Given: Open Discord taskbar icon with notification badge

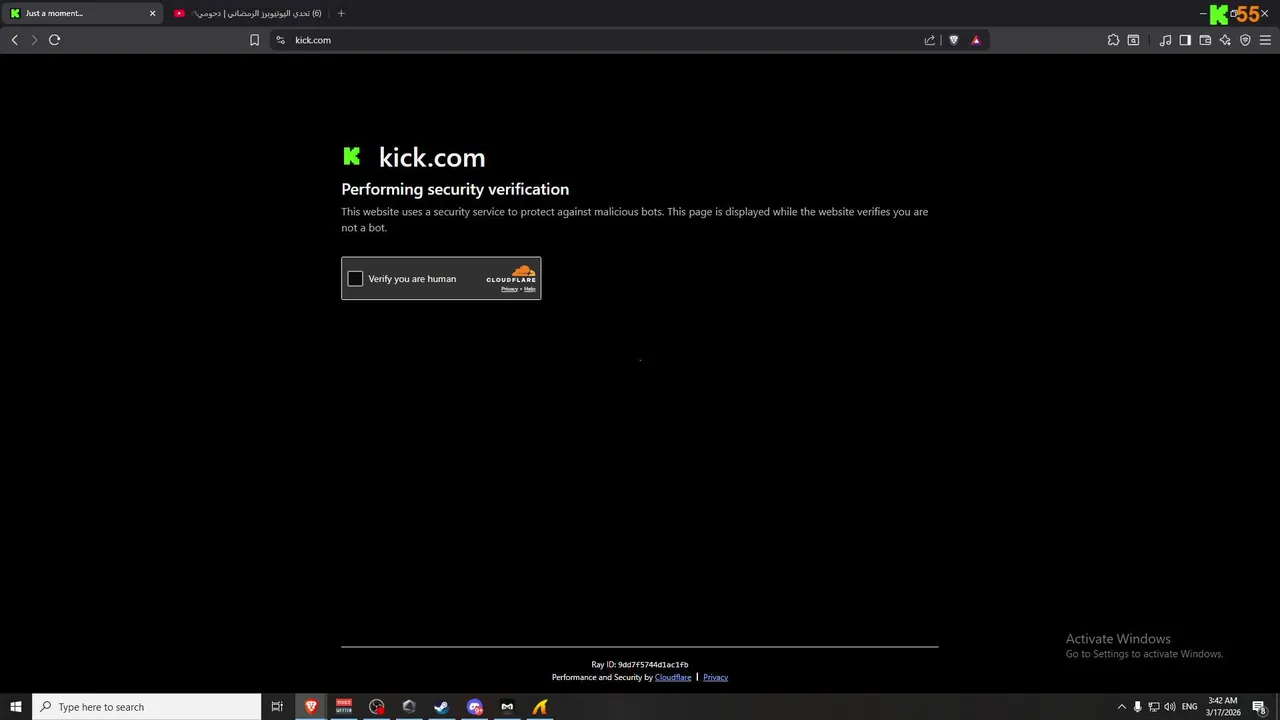Looking at the screenshot, I should point(474,707).
